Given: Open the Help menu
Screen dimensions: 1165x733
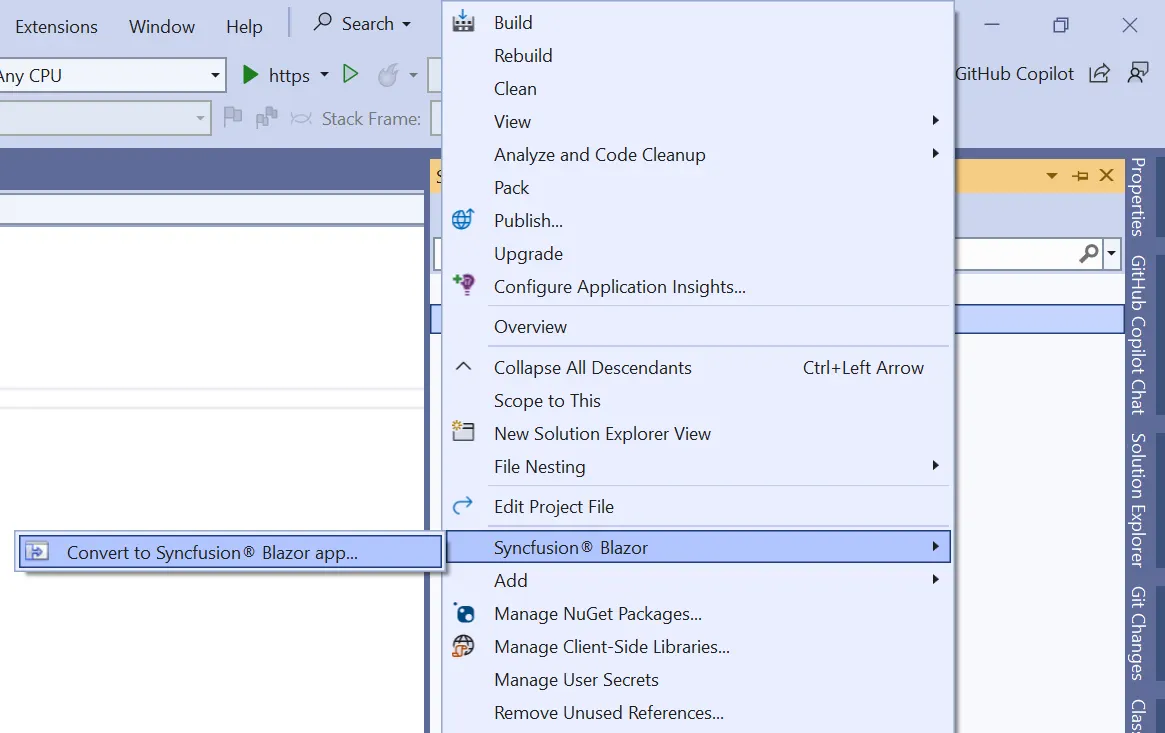Looking at the screenshot, I should pos(243,27).
